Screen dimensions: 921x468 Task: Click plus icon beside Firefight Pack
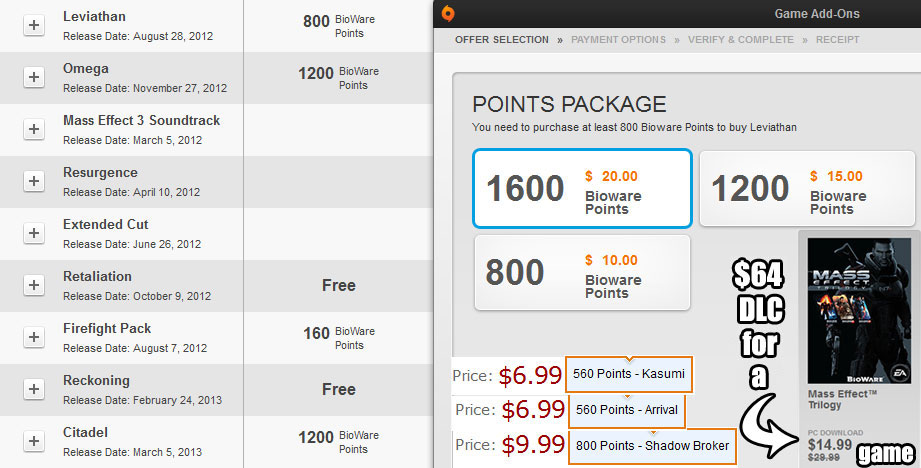[33, 337]
